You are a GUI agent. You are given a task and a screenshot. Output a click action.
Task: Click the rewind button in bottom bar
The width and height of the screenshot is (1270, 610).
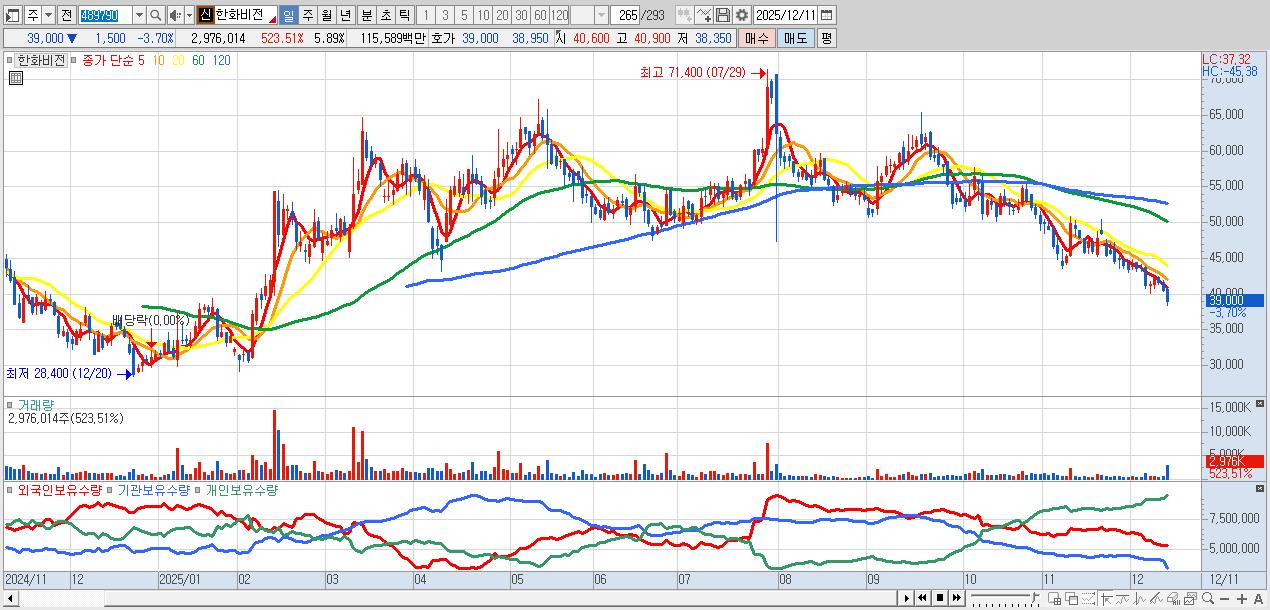tap(923, 598)
